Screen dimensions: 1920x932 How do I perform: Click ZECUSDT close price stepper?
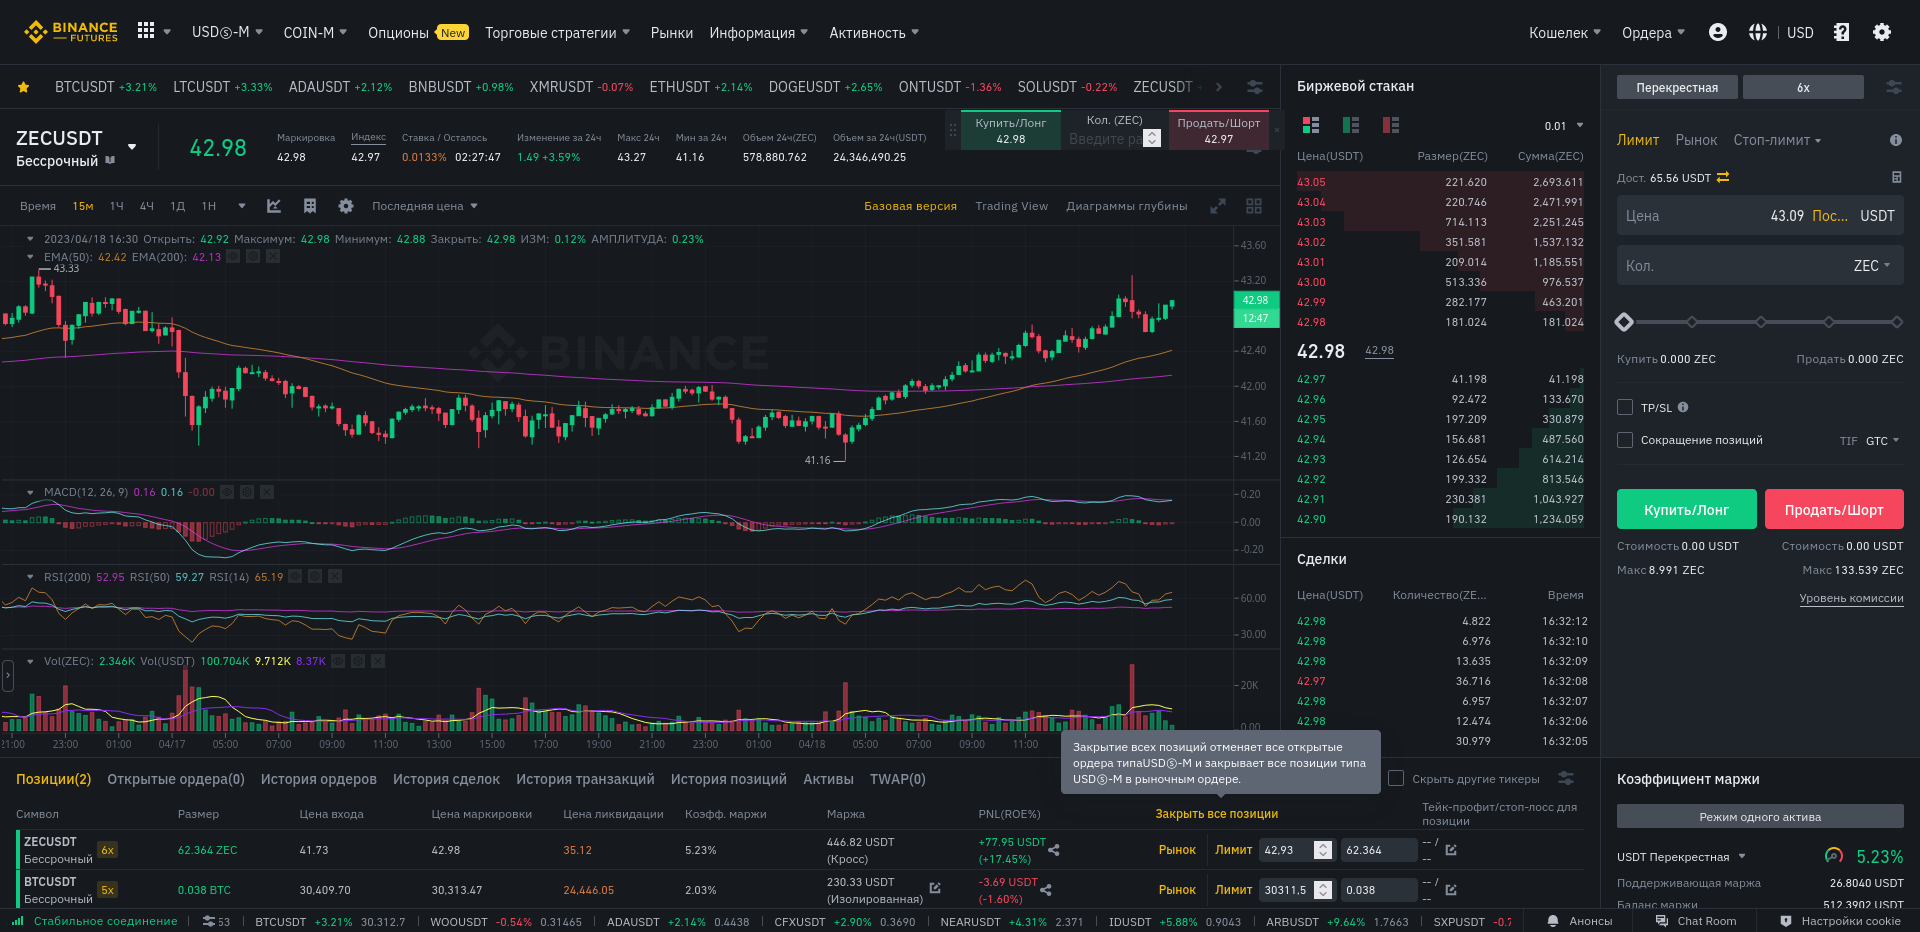coord(1323,850)
